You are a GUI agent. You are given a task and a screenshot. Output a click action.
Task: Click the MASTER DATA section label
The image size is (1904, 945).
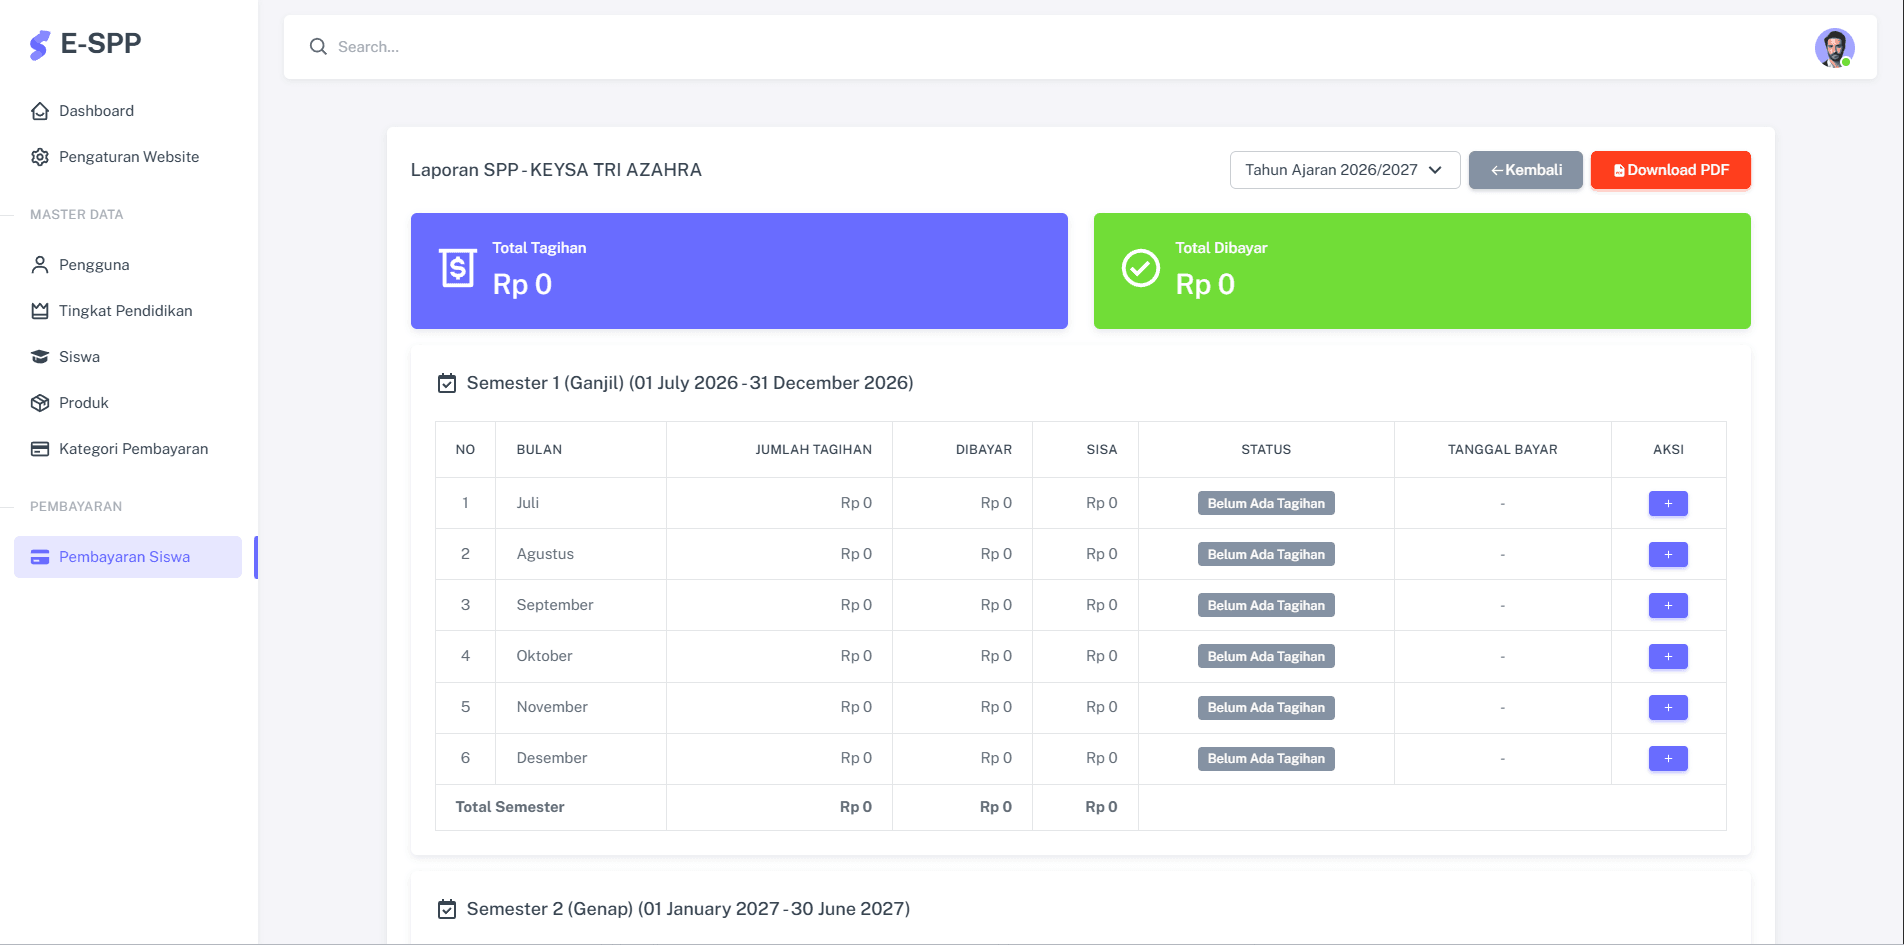(x=77, y=215)
